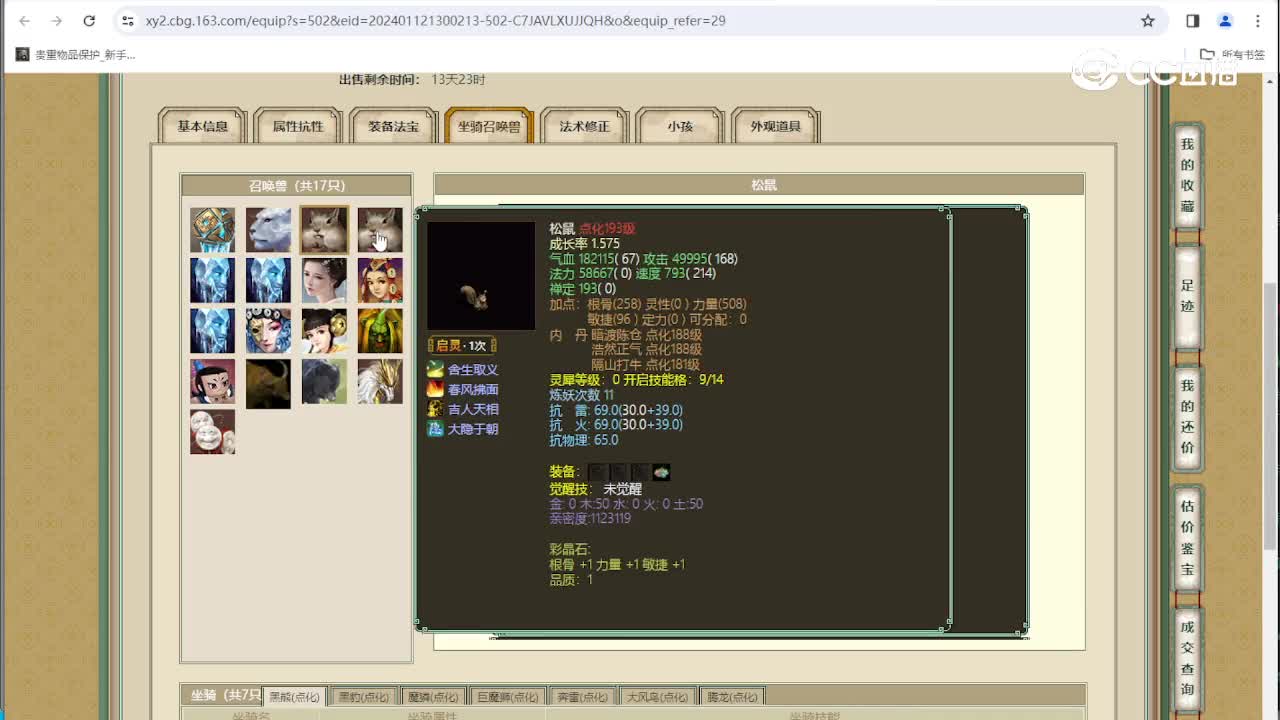Switch to the 坐骑召唤兽 tab
Image resolution: width=1280 pixels, height=720 pixels.
(x=489, y=126)
